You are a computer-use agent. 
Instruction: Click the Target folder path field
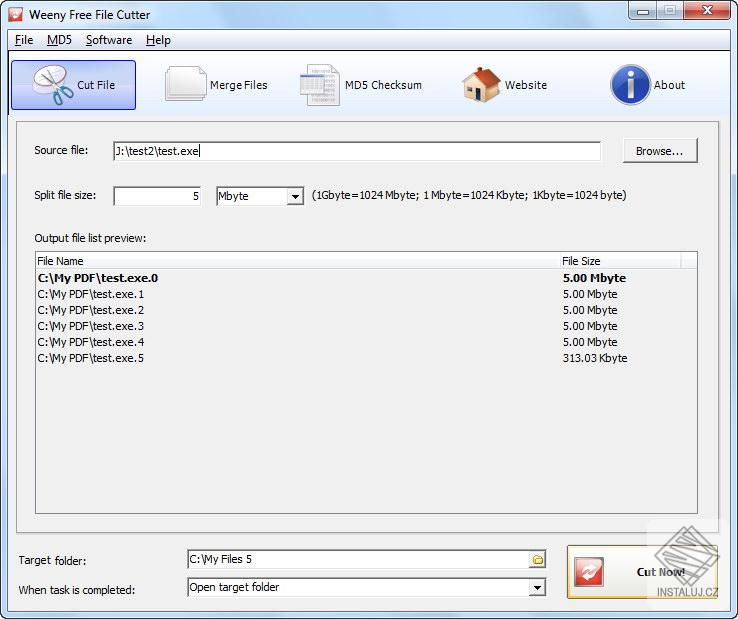[358, 559]
